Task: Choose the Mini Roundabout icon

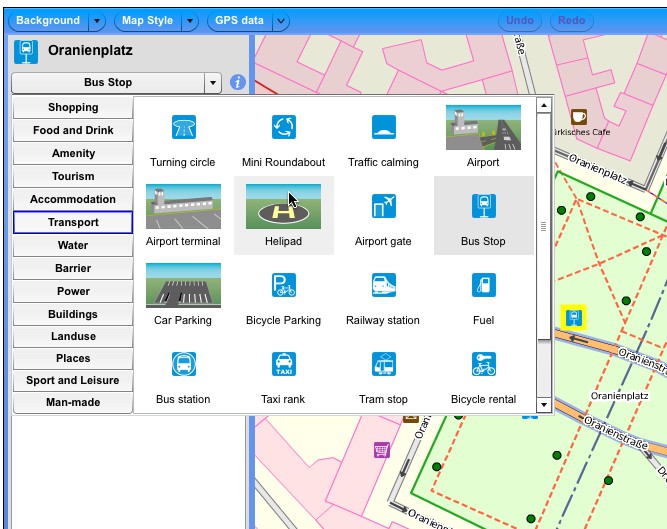Action: [x=283, y=127]
